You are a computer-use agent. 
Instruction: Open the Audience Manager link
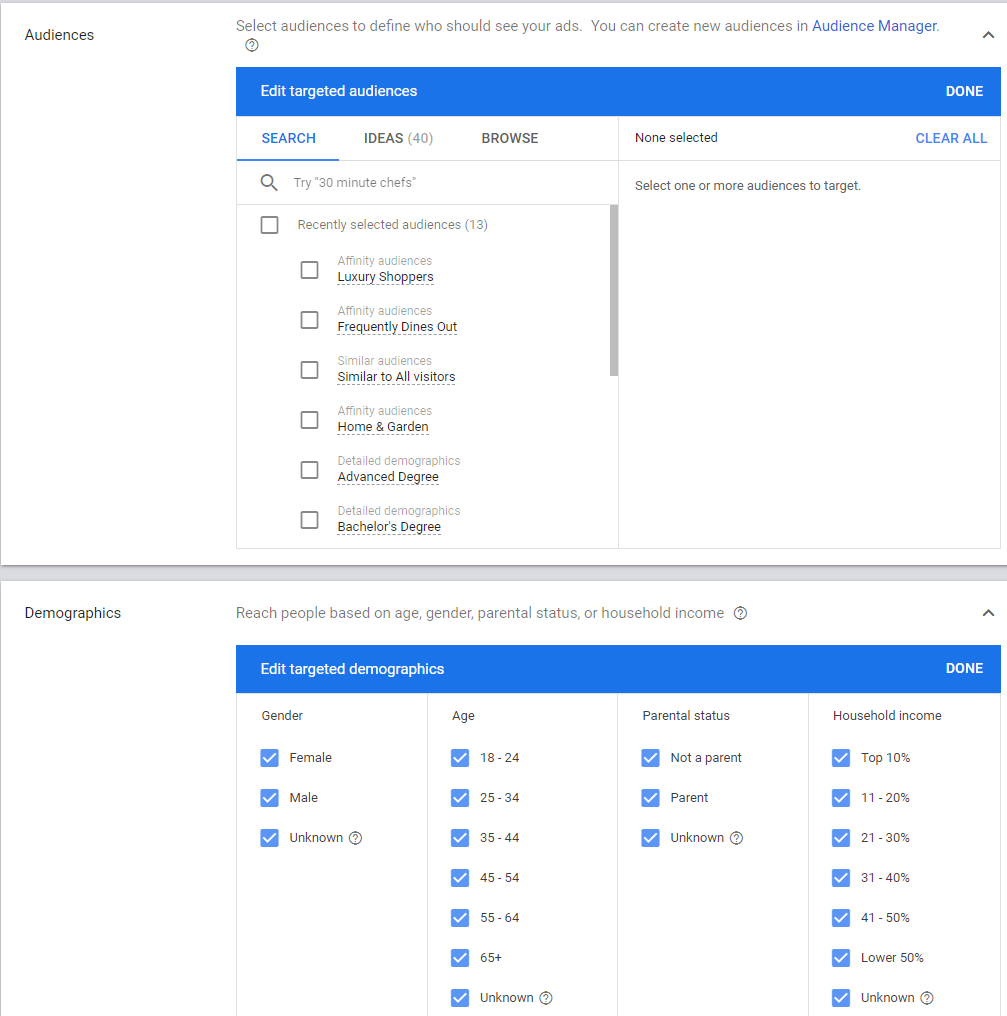874,26
